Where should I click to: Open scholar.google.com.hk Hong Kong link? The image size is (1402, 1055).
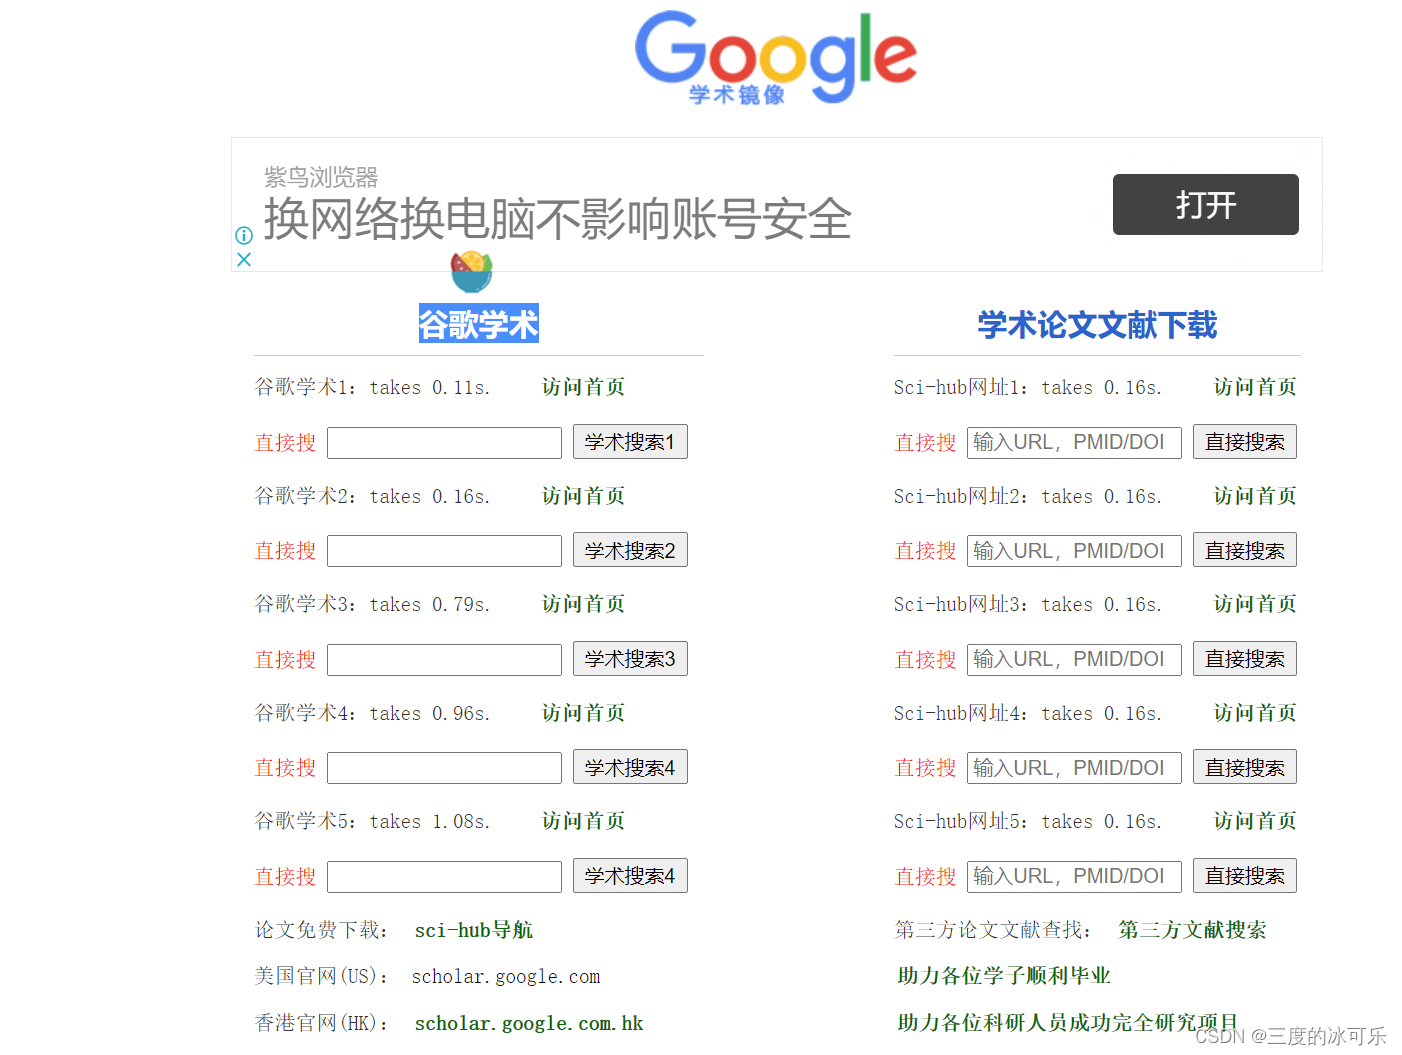(x=528, y=1023)
